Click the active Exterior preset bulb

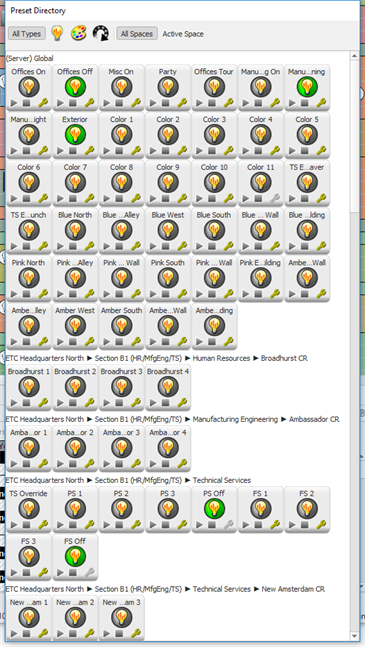click(75, 135)
